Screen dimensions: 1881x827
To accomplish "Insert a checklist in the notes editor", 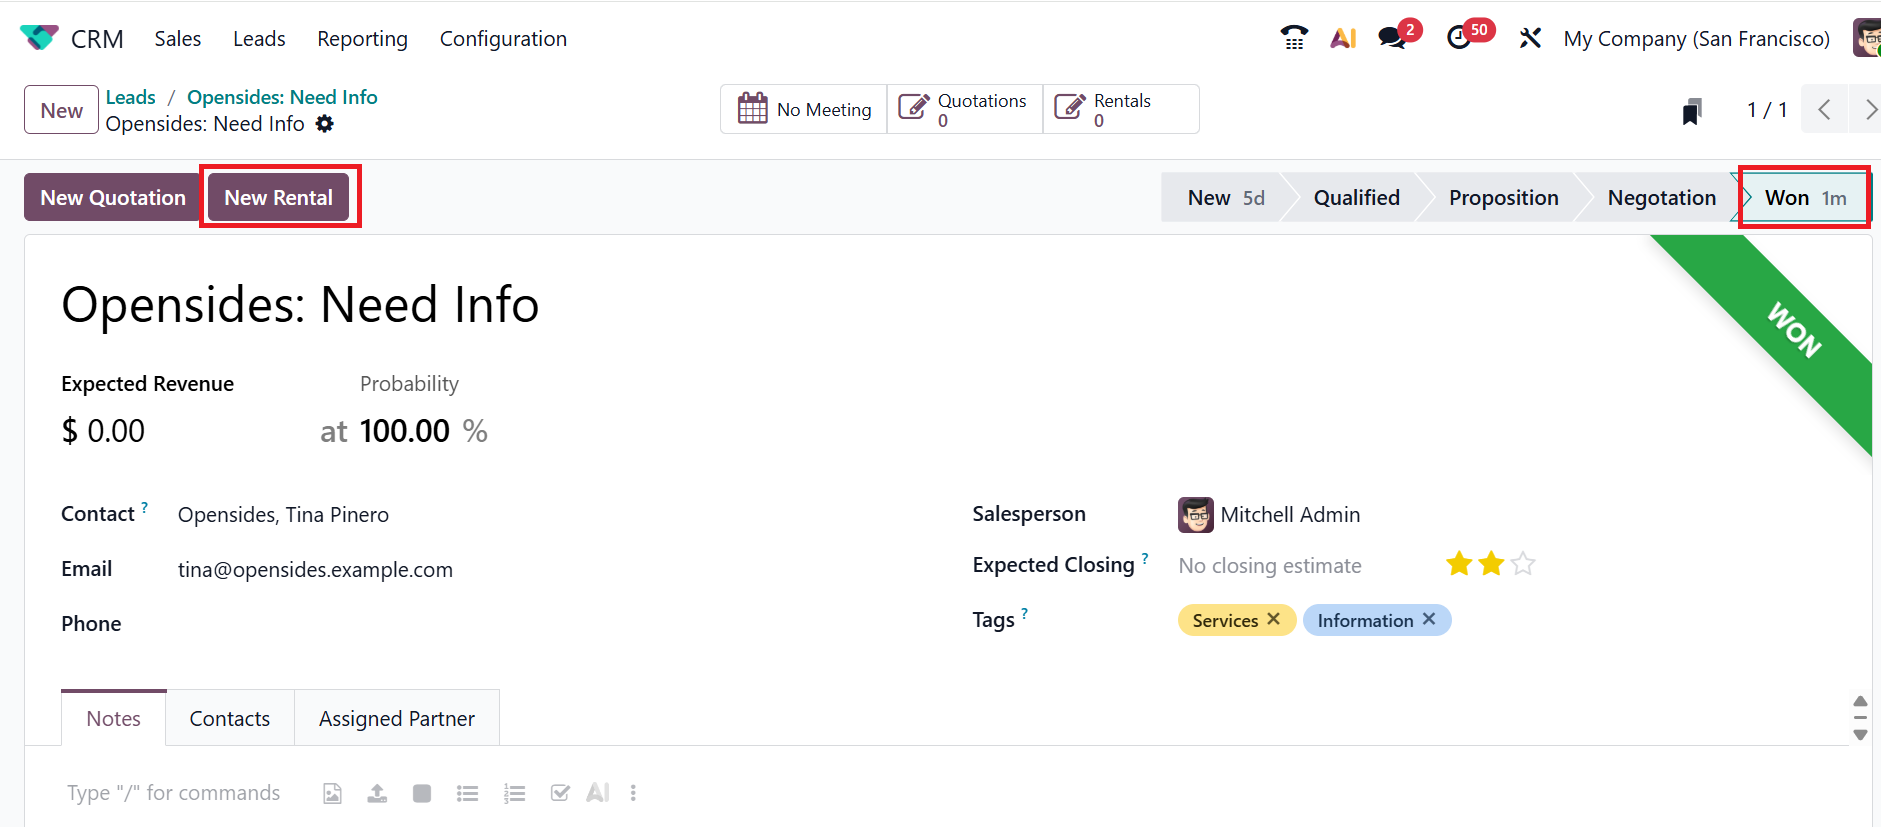I will (560, 793).
